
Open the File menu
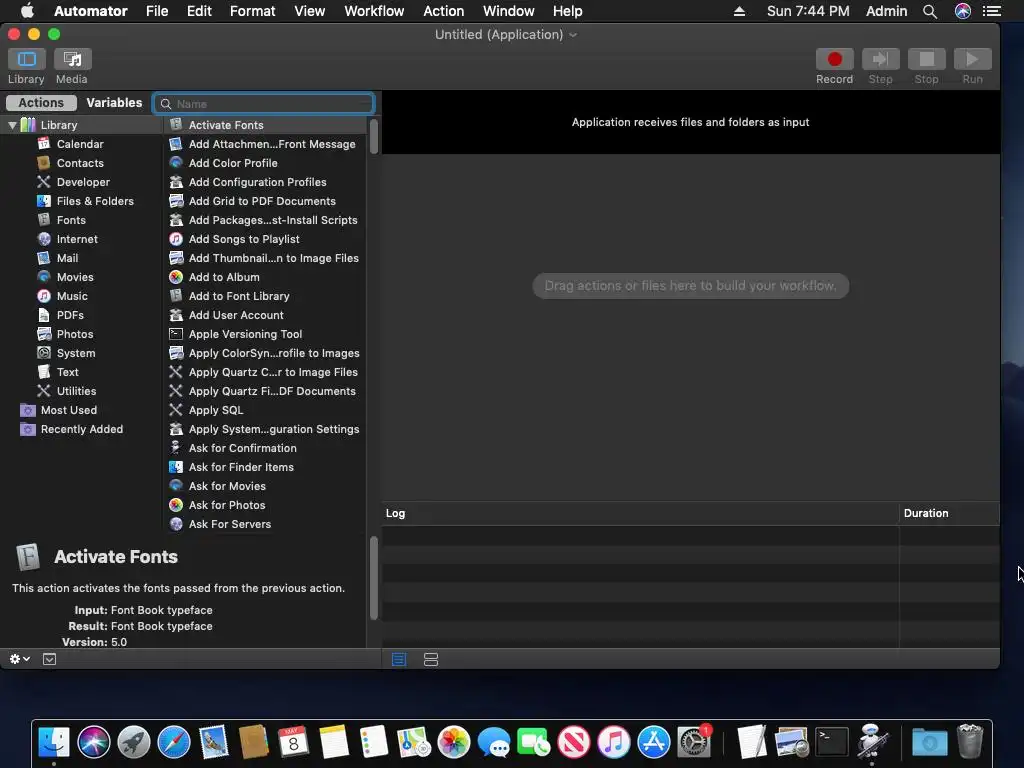[157, 11]
